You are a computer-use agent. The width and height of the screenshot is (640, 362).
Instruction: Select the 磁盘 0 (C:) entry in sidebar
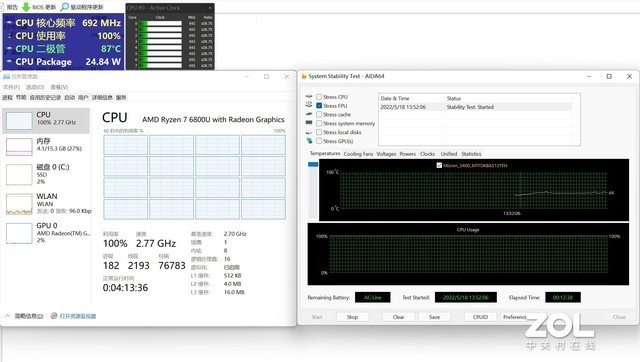point(46,174)
